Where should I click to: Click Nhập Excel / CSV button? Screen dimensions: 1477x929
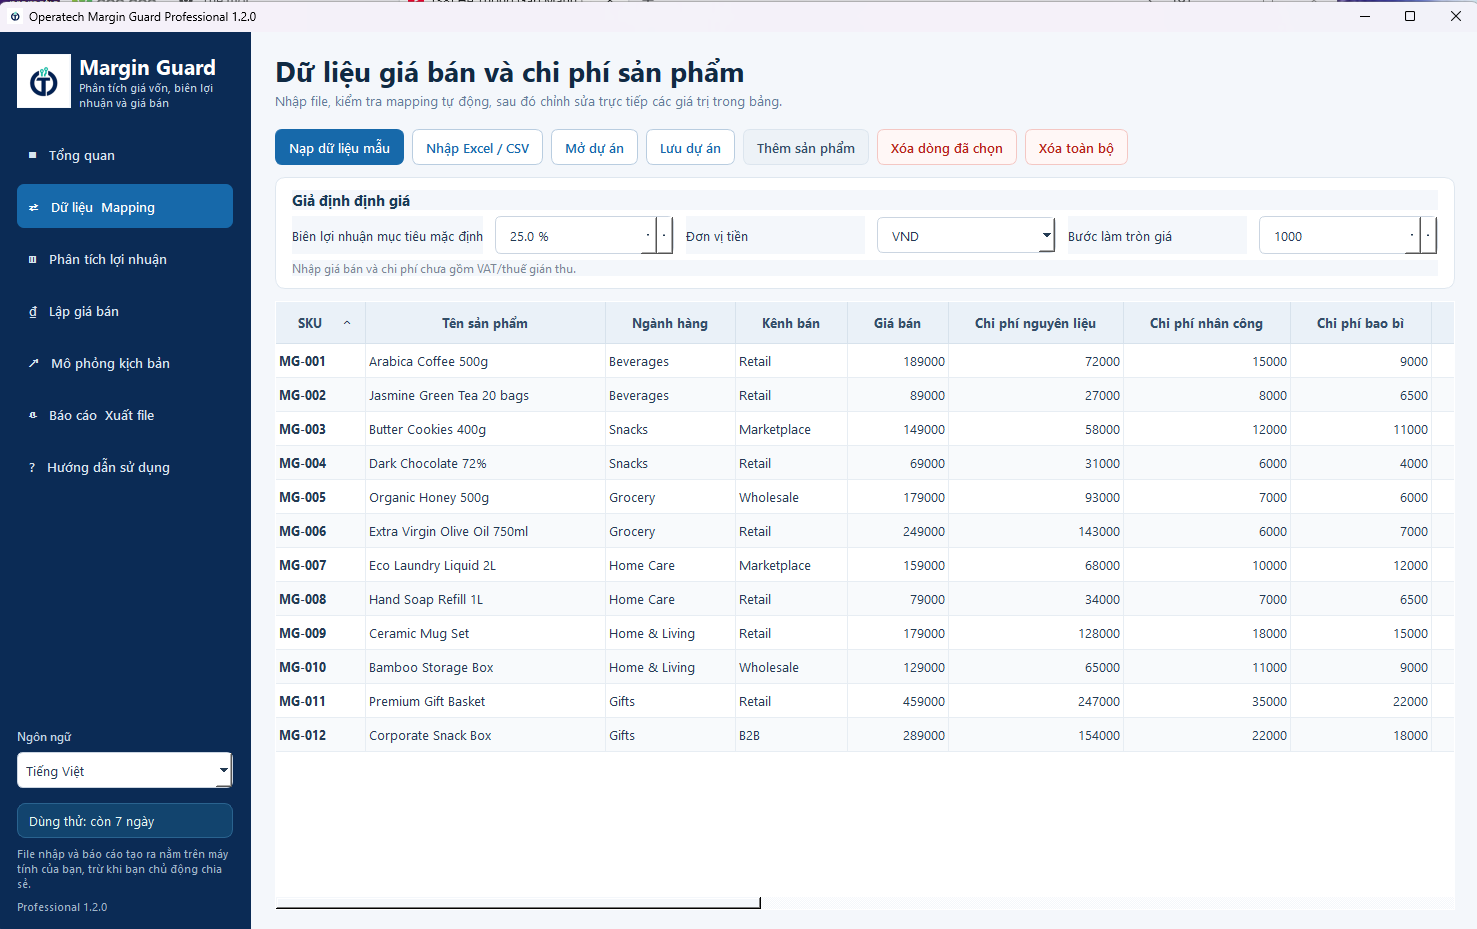pyautogui.click(x=478, y=148)
